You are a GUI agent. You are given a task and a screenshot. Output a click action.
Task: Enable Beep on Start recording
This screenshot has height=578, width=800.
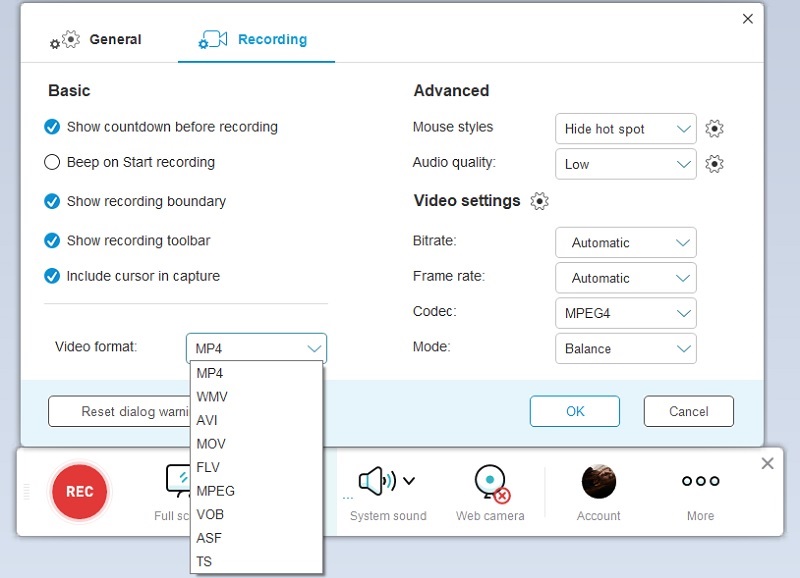[x=52, y=162]
